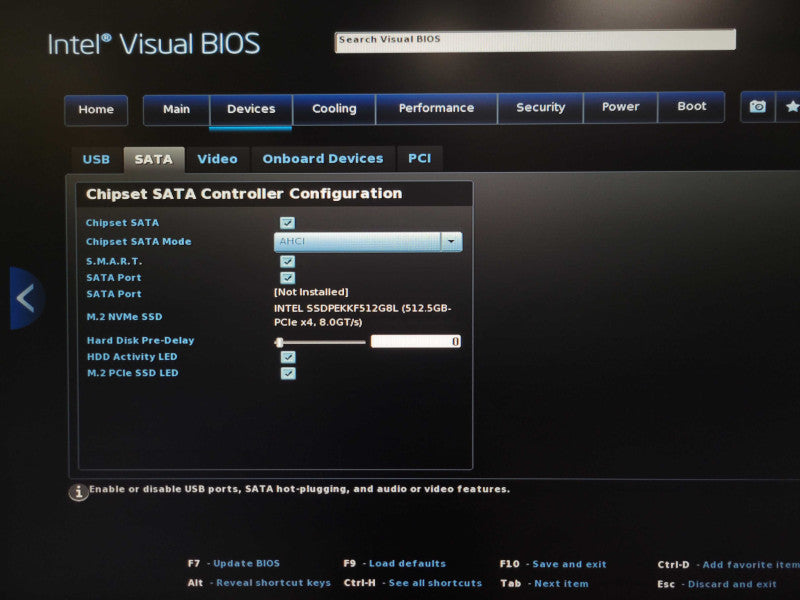Click the [Not Installed] SATA Port value
The image size is (800, 600).
(311, 292)
